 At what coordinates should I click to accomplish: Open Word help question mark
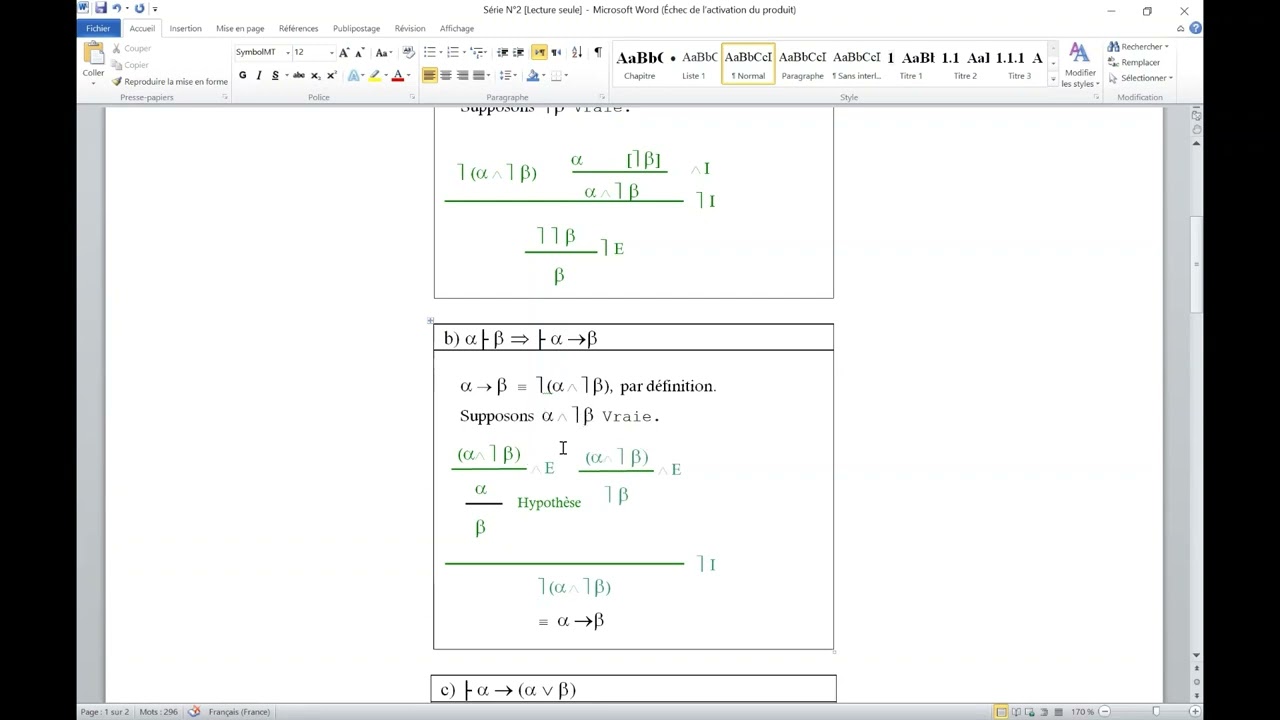1195,28
